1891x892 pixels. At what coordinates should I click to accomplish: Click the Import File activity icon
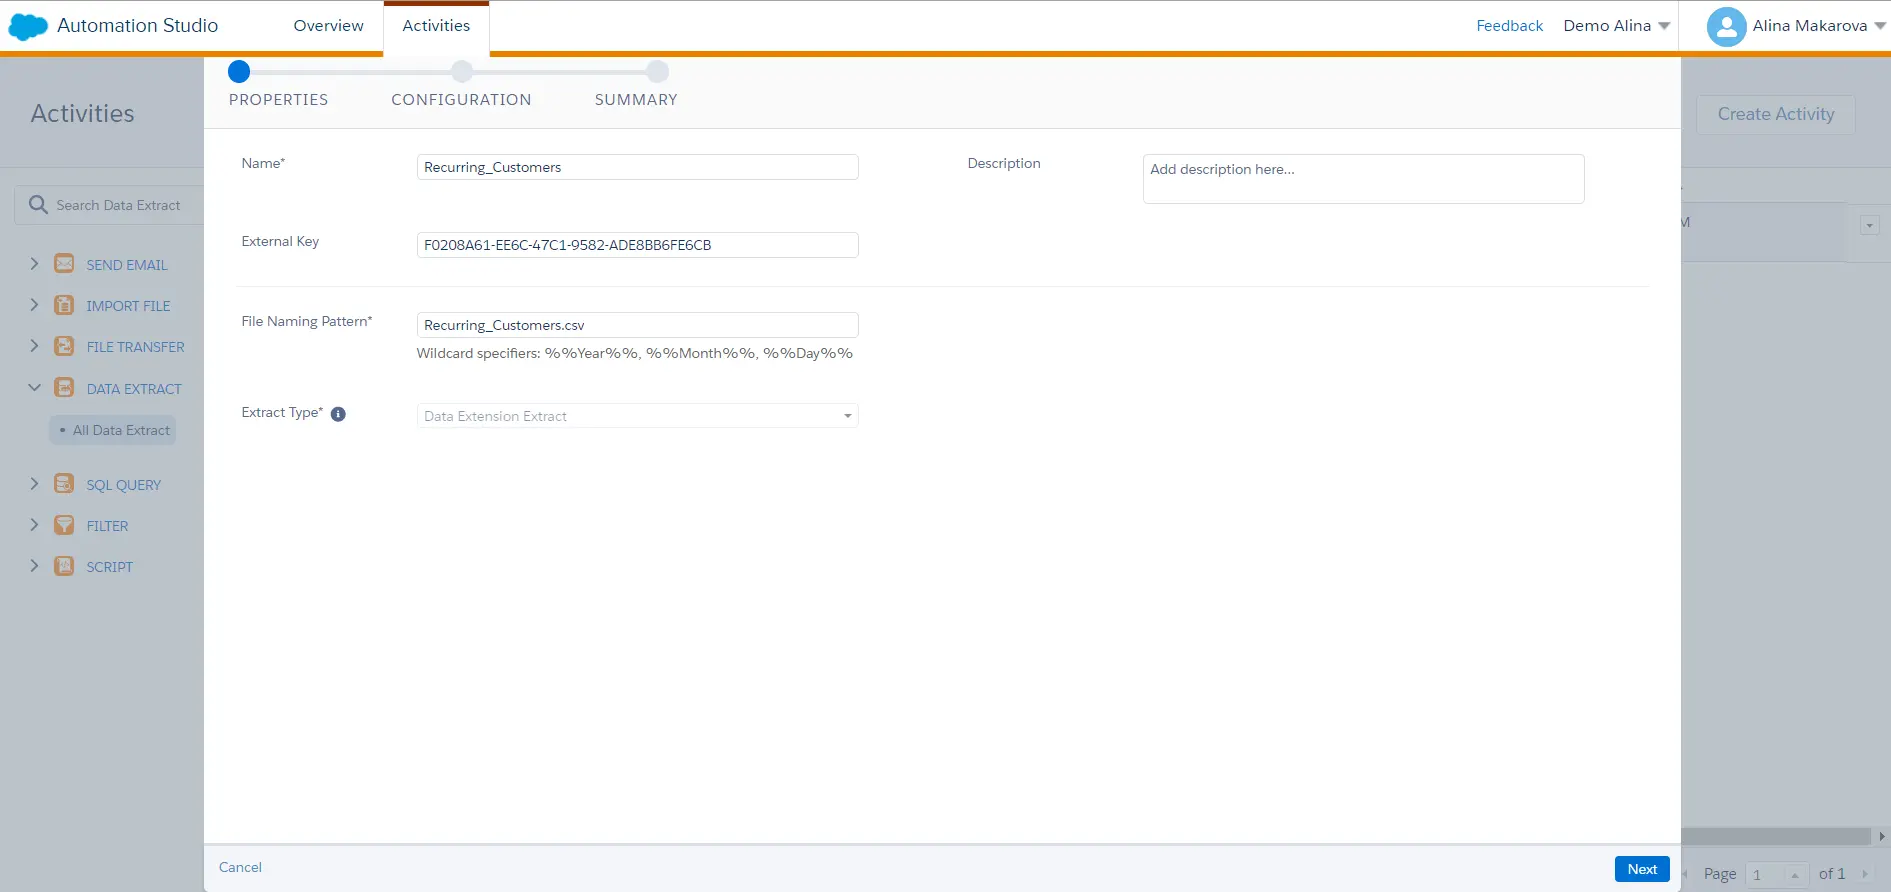point(64,305)
